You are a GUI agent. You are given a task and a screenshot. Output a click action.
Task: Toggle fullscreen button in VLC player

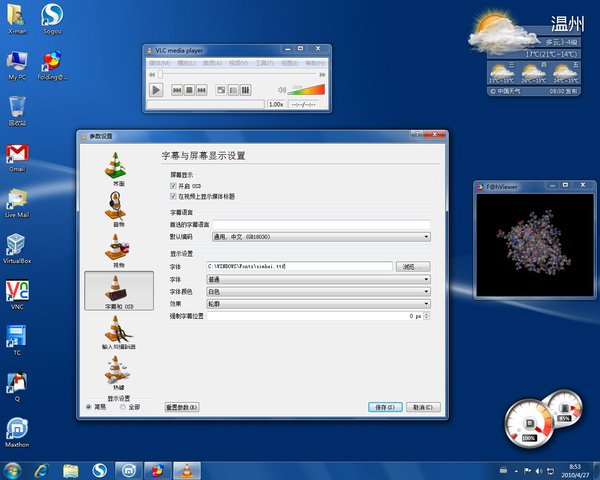[x=221, y=90]
